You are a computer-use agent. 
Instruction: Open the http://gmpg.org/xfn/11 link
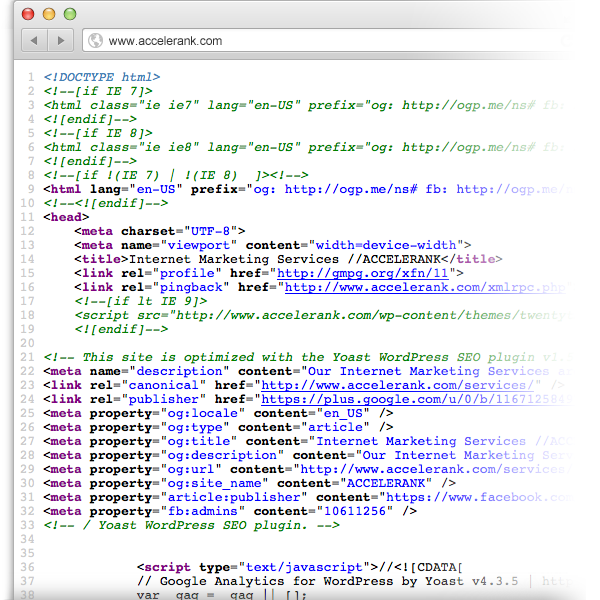(362, 273)
